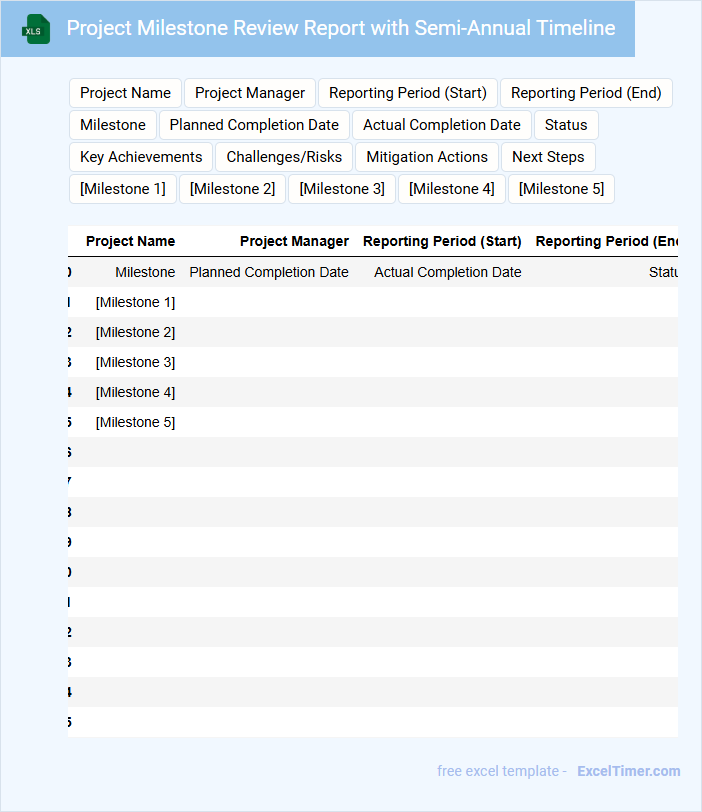The width and height of the screenshot is (702, 812).
Task: Click the Planned Completion Date table cell
Action: tap(269, 272)
